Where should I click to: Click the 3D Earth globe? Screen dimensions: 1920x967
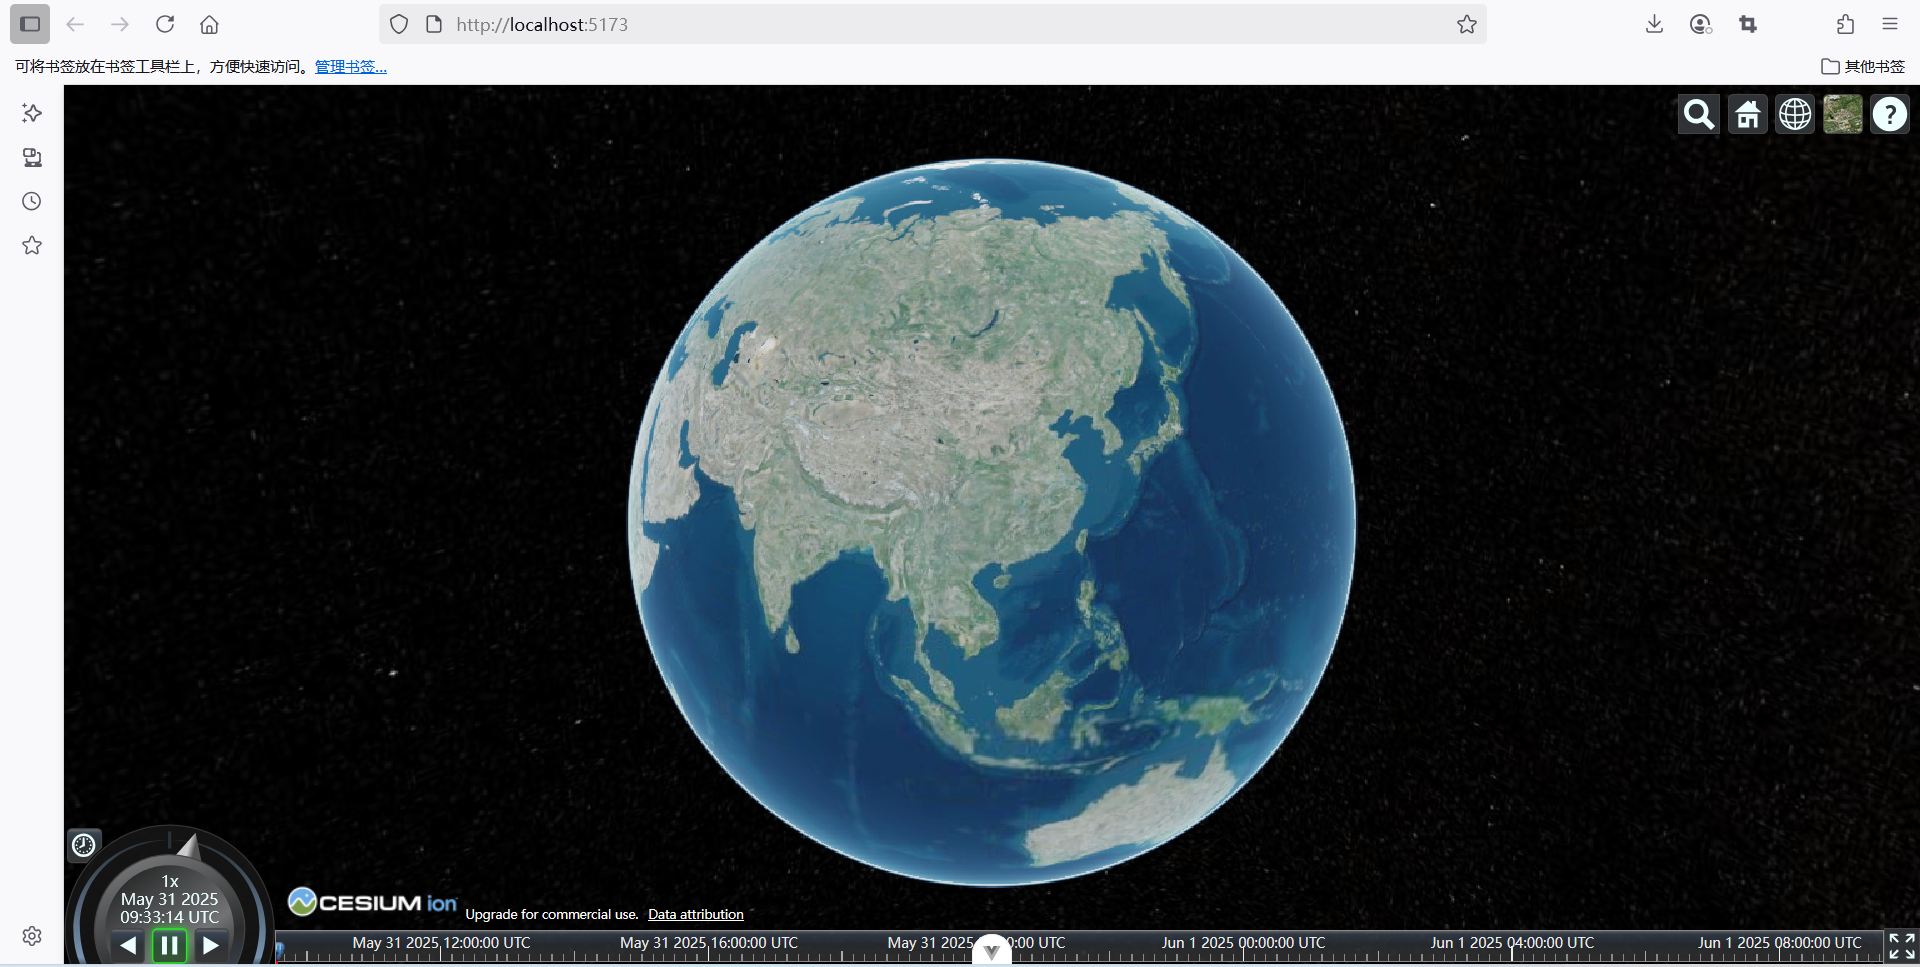tap(991, 522)
